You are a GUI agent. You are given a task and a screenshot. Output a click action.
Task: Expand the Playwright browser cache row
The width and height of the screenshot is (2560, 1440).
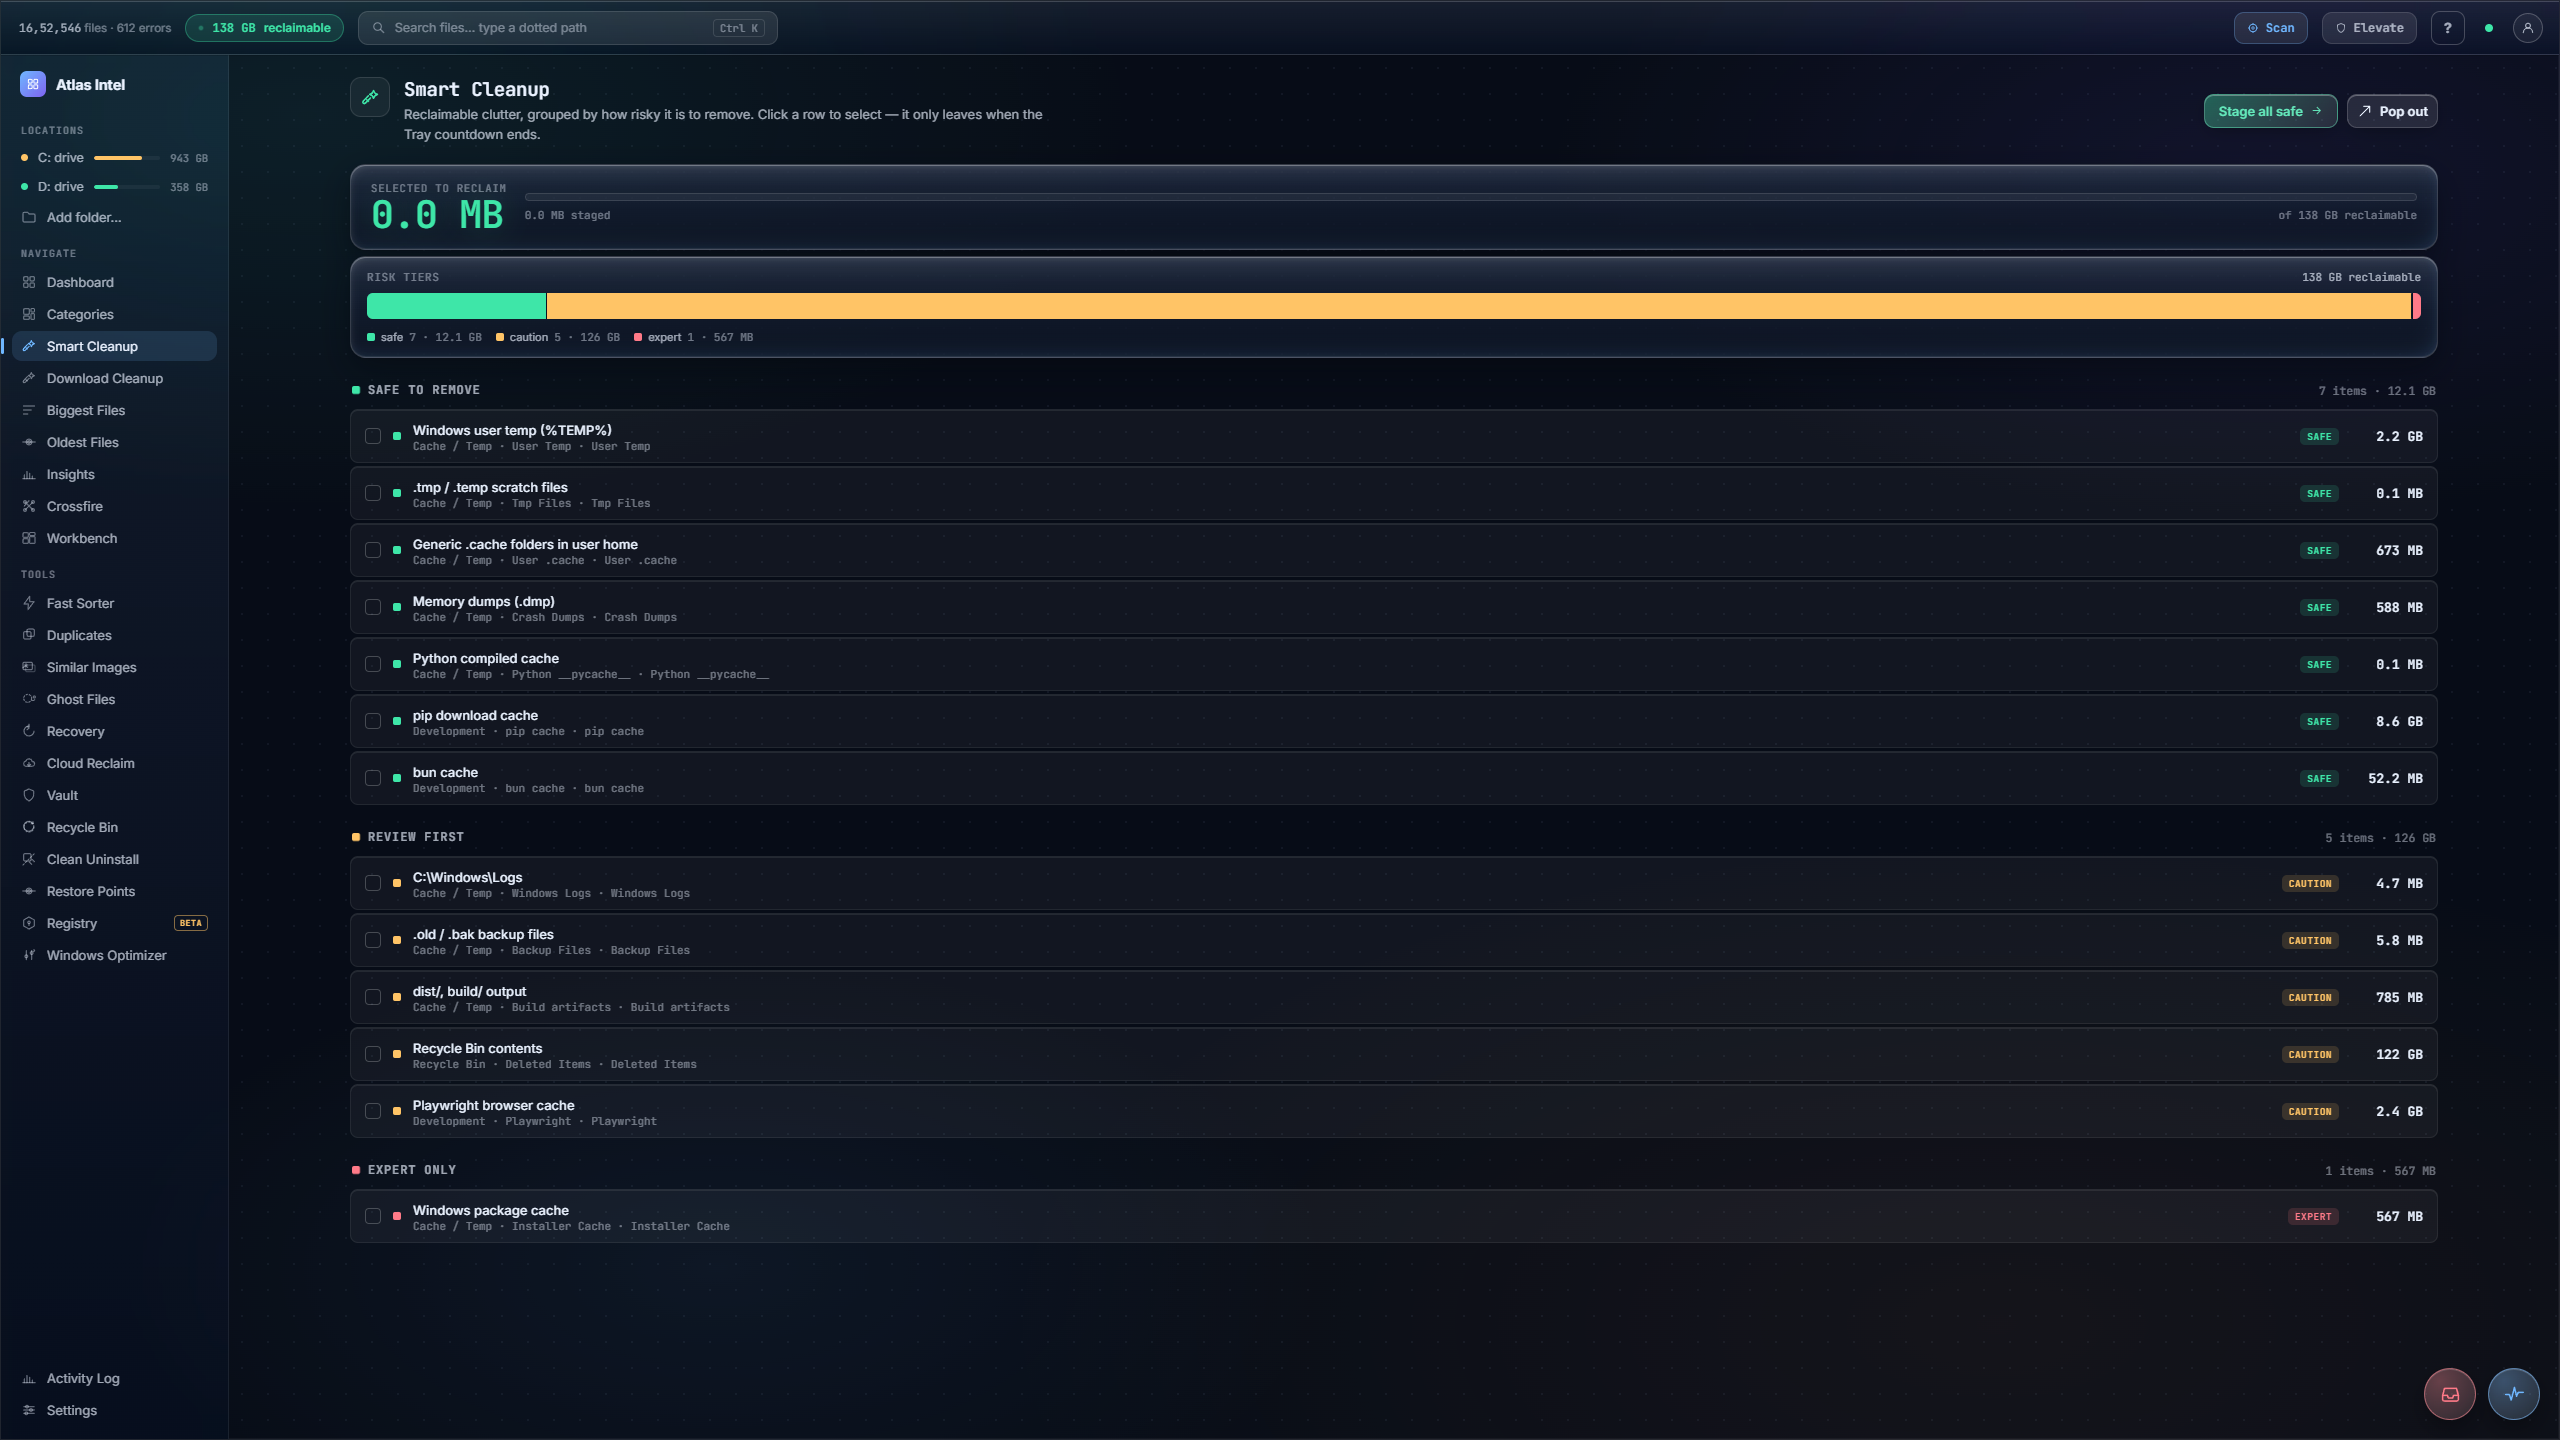point(1393,1111)
